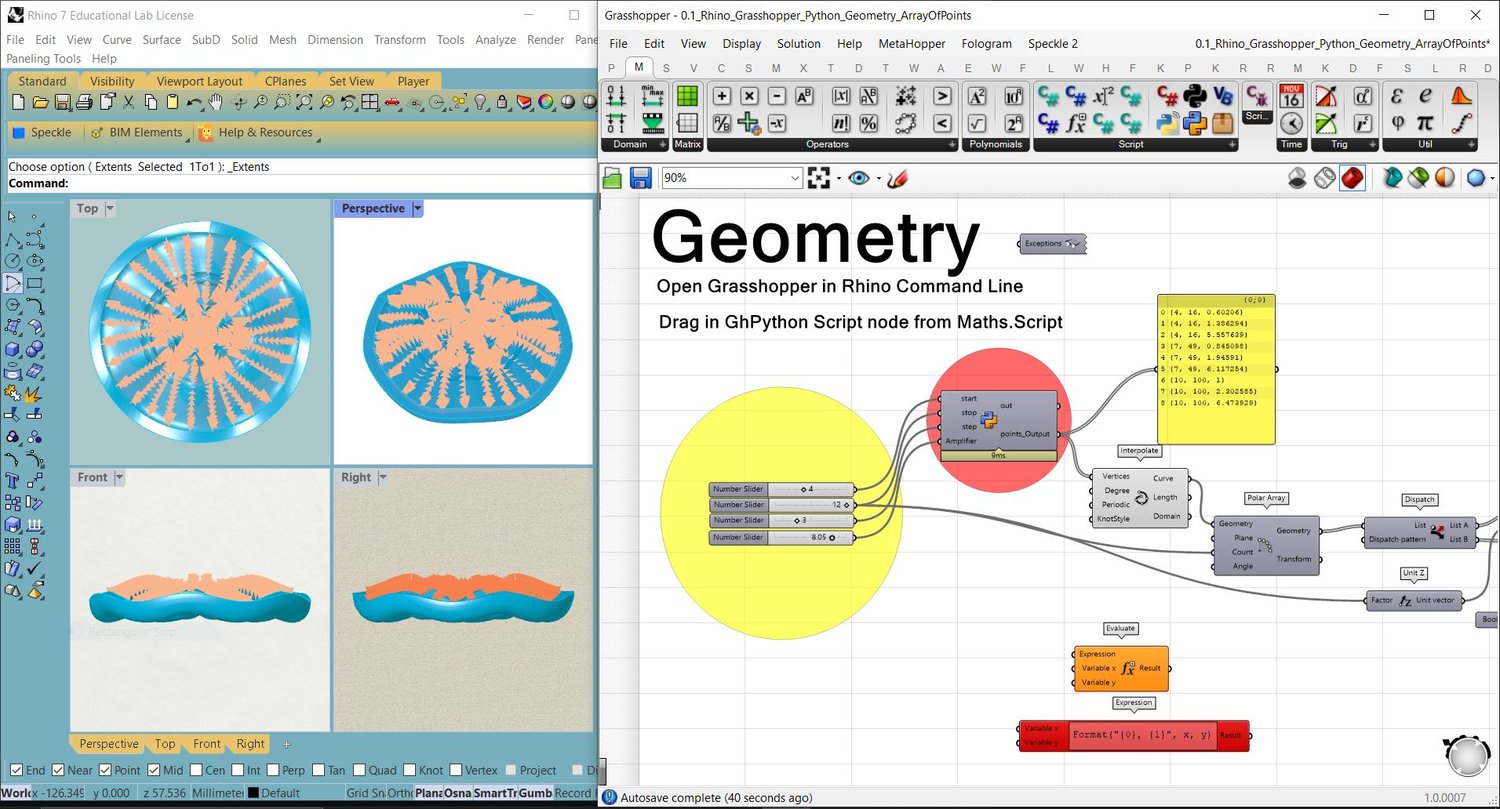This screenshot has height=809, width=1500.
Task: Select the Box solid tool in Rhino sidebar
Action: pos(13,349)
